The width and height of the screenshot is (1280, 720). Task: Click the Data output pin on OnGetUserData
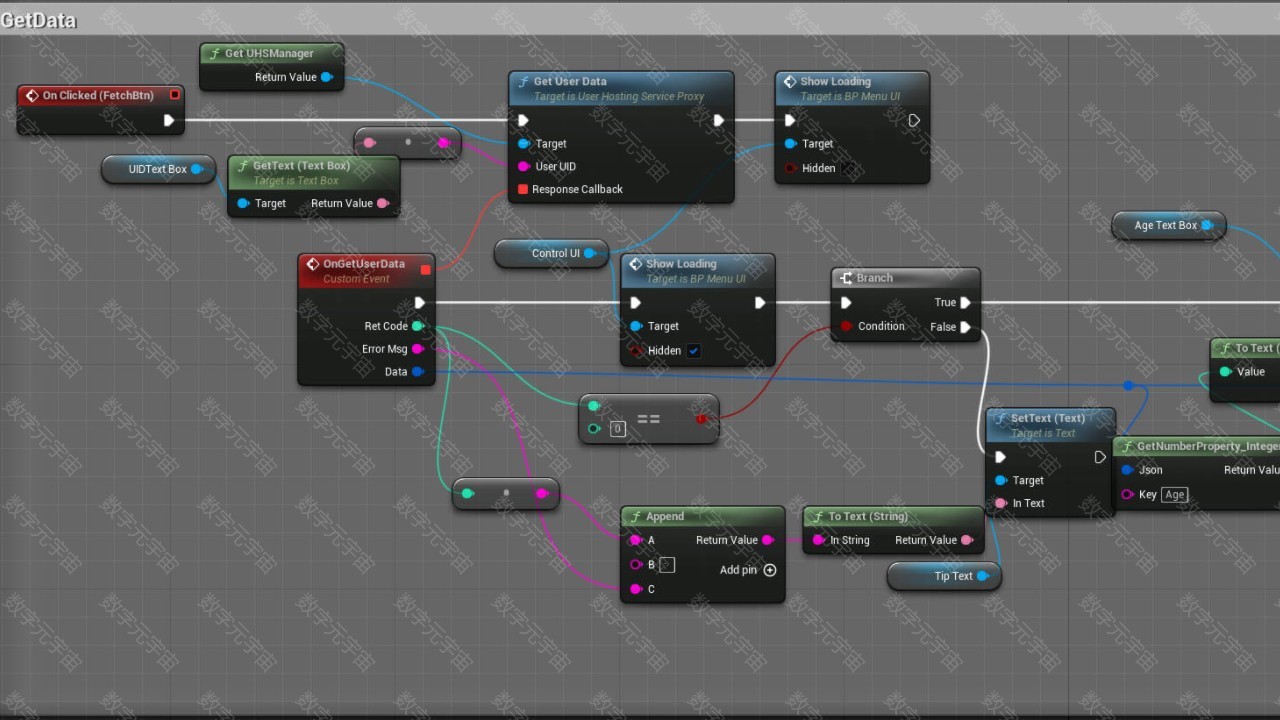click(x=418, y=372)
